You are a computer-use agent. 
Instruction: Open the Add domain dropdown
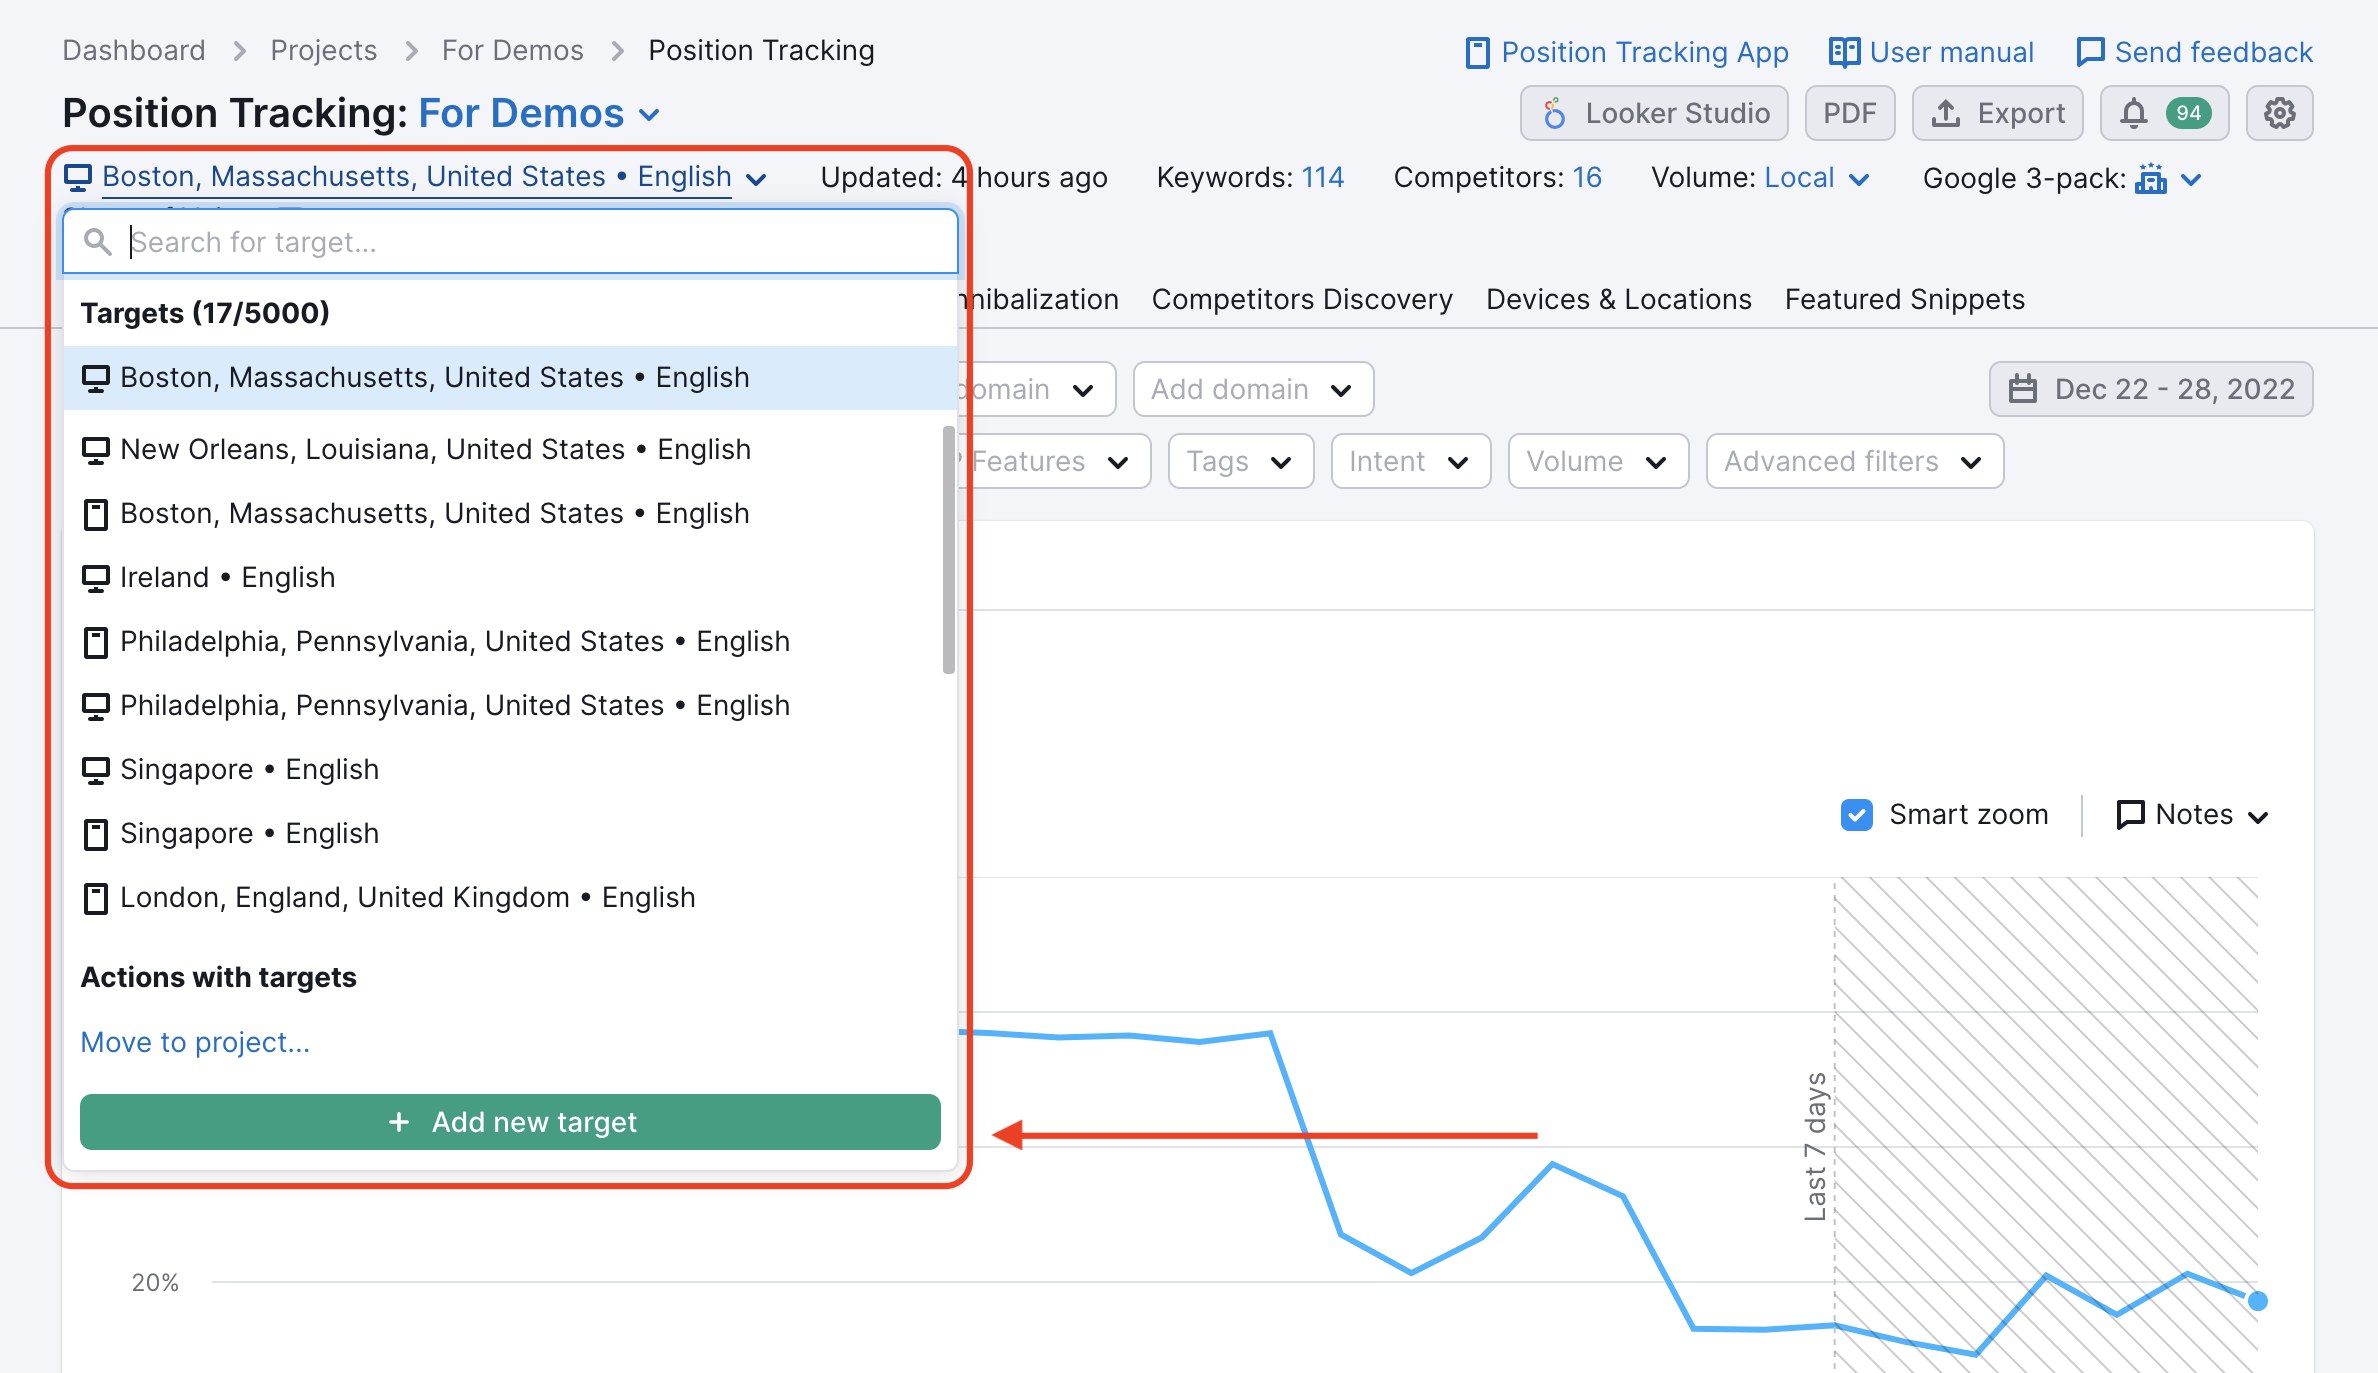(x=1253, y=389)
